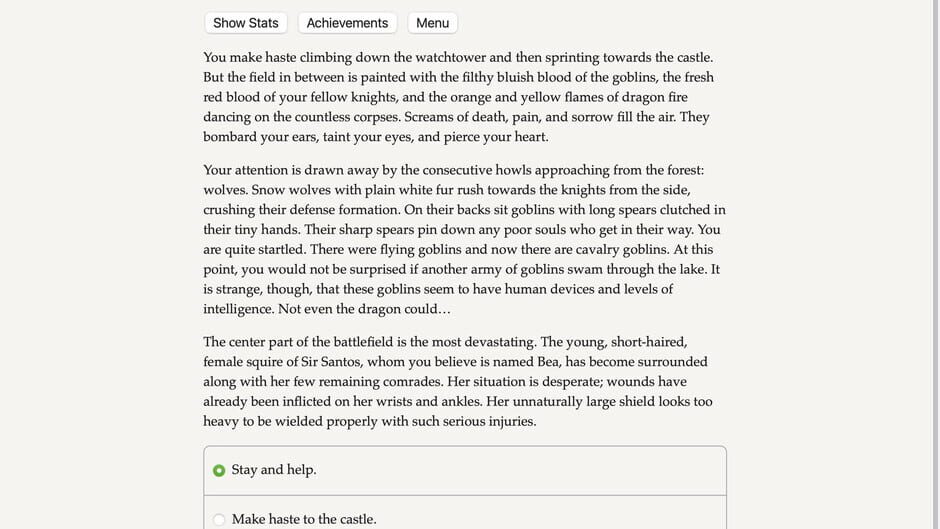Click the "Make haste to the castle." label

[x=304, y=519]
